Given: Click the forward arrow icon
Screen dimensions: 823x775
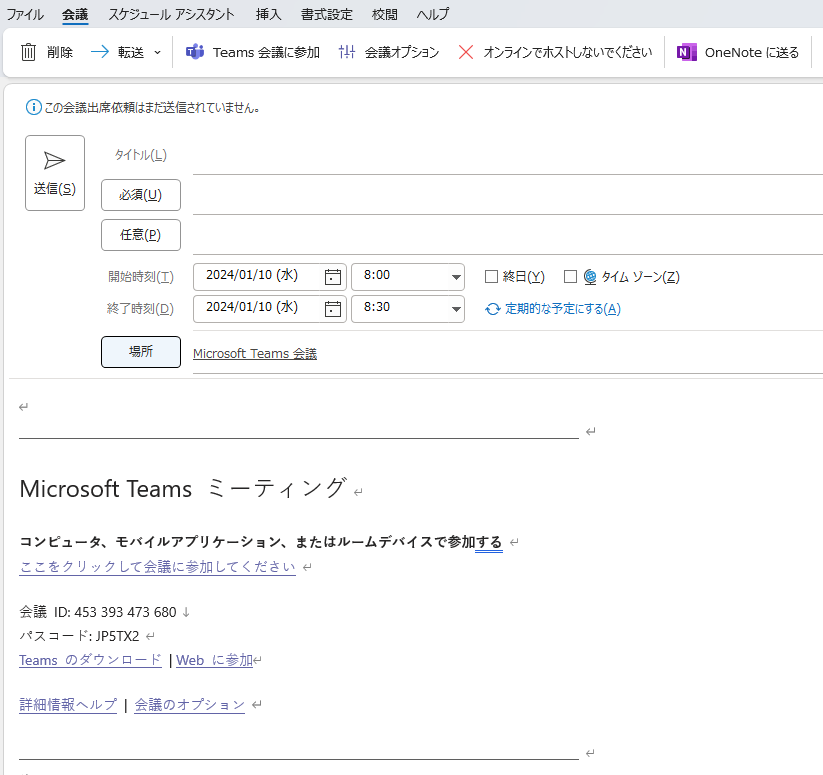Looking at the screenshot, I should (x=100, y=52).
